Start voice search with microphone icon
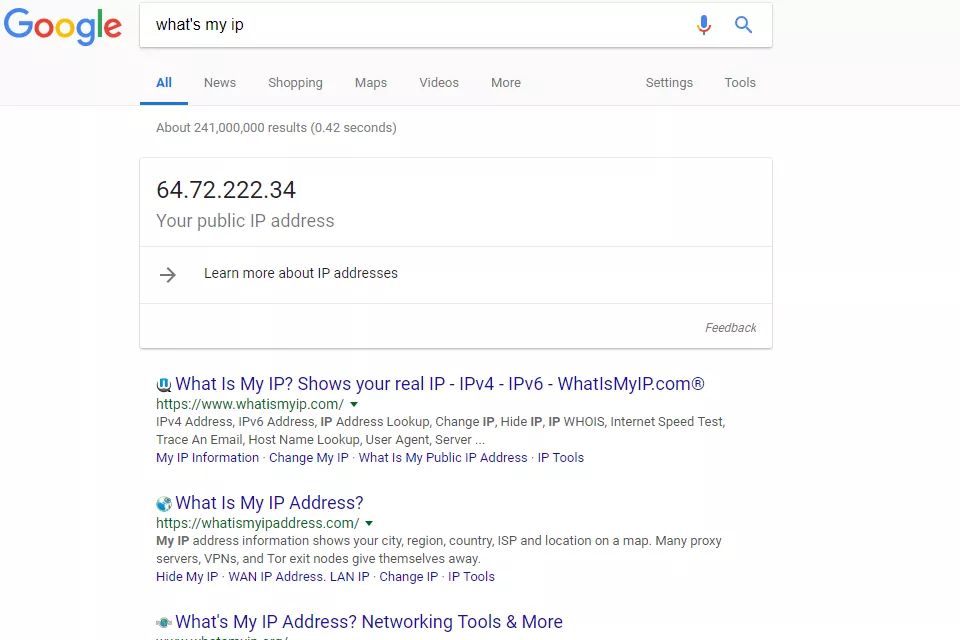960x640 pixels. (704, 25)
